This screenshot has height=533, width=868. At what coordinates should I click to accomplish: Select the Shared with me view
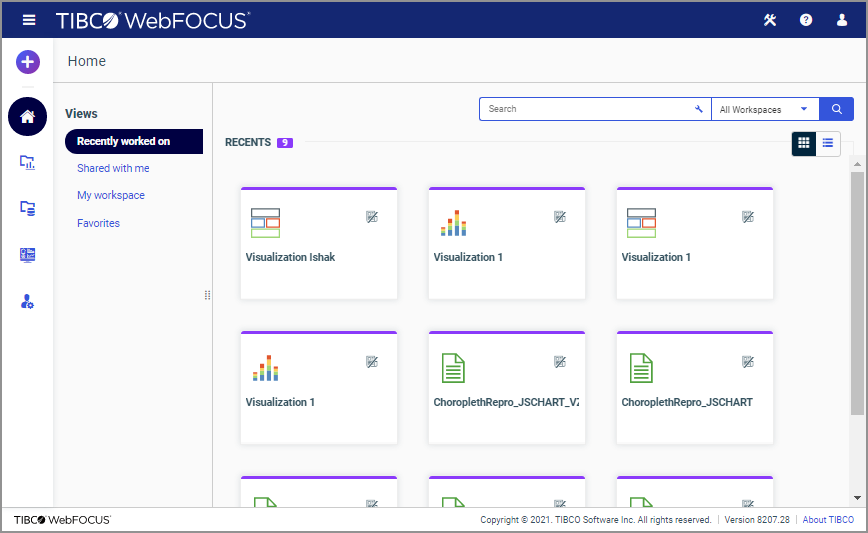(x=113, y=168)
